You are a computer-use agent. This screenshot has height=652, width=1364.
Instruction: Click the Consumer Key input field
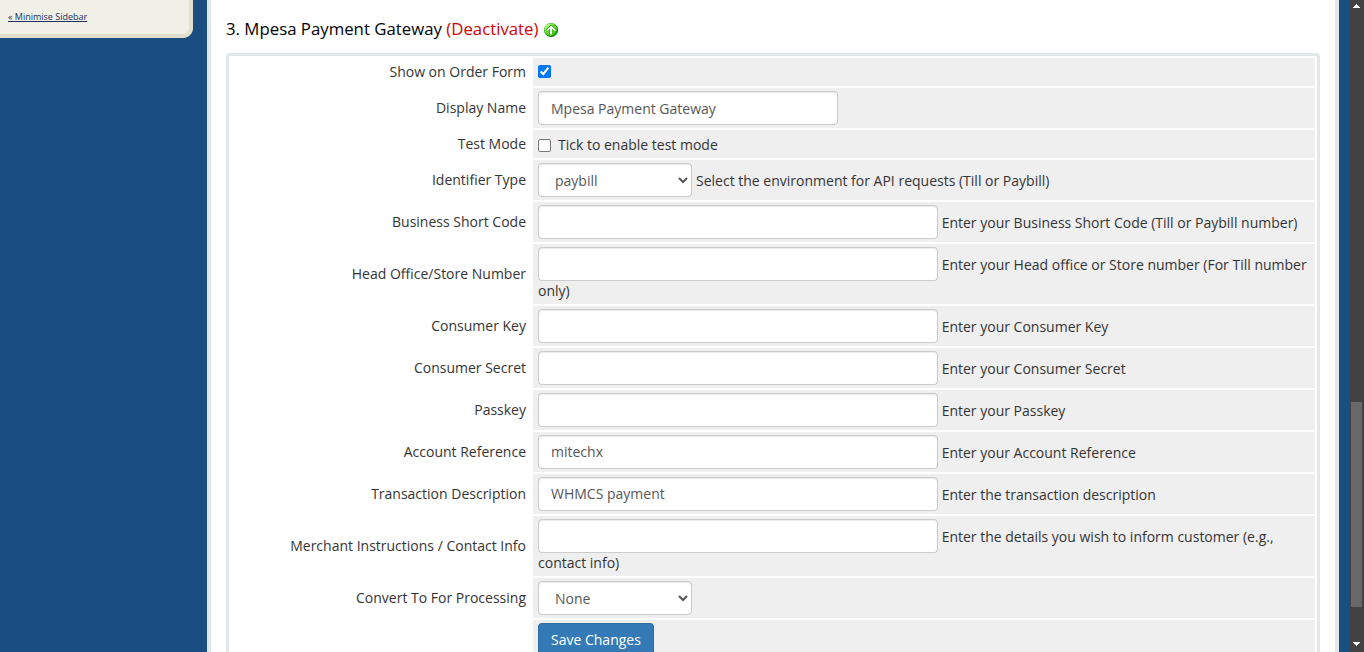click(738, 326)
